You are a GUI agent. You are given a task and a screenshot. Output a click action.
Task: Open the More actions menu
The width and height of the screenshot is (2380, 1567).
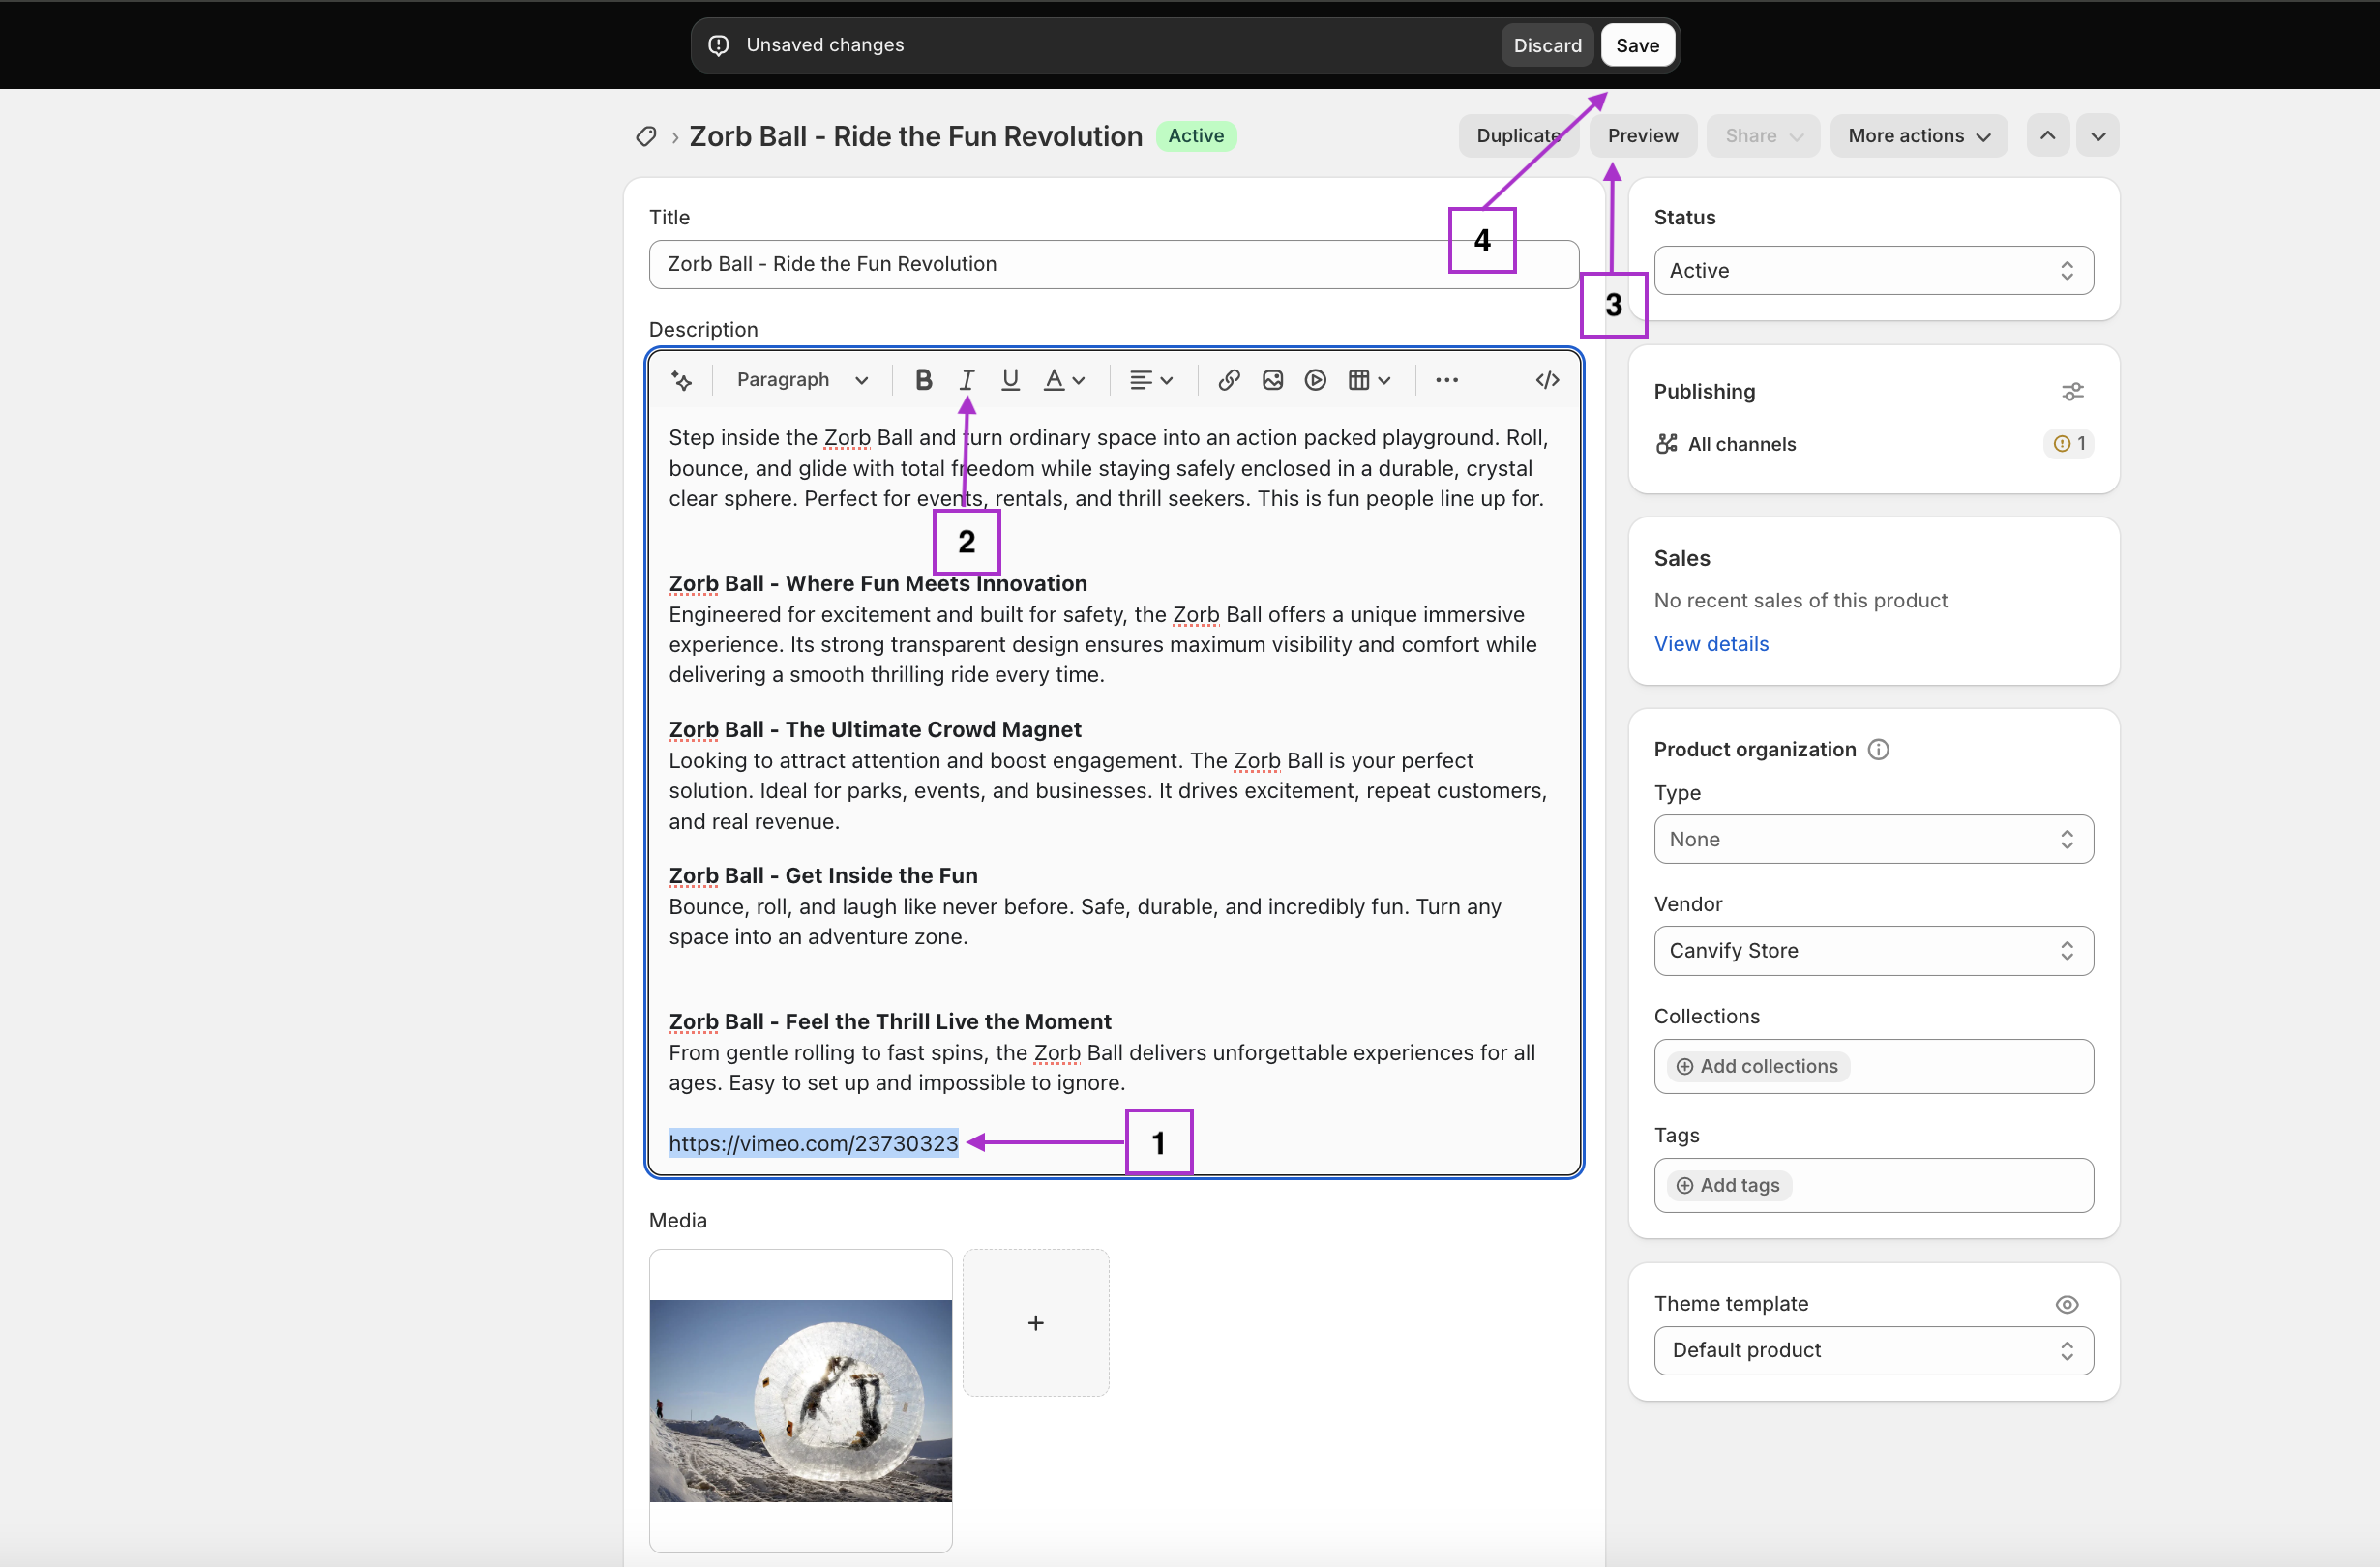(1918, 136)
